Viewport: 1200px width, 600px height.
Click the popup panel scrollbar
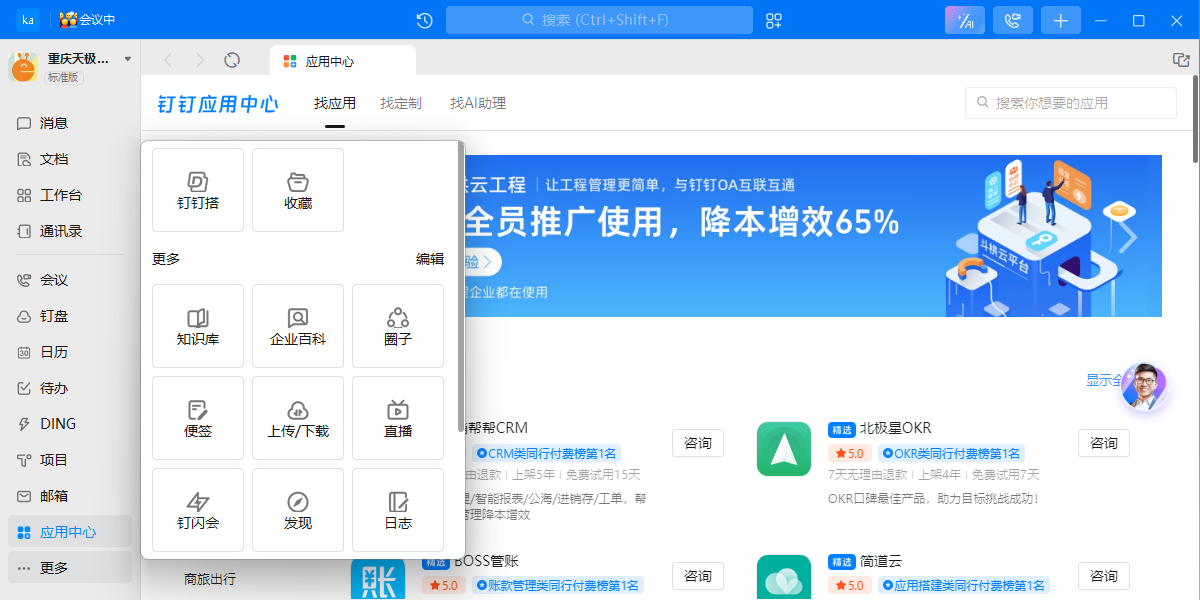461,288
